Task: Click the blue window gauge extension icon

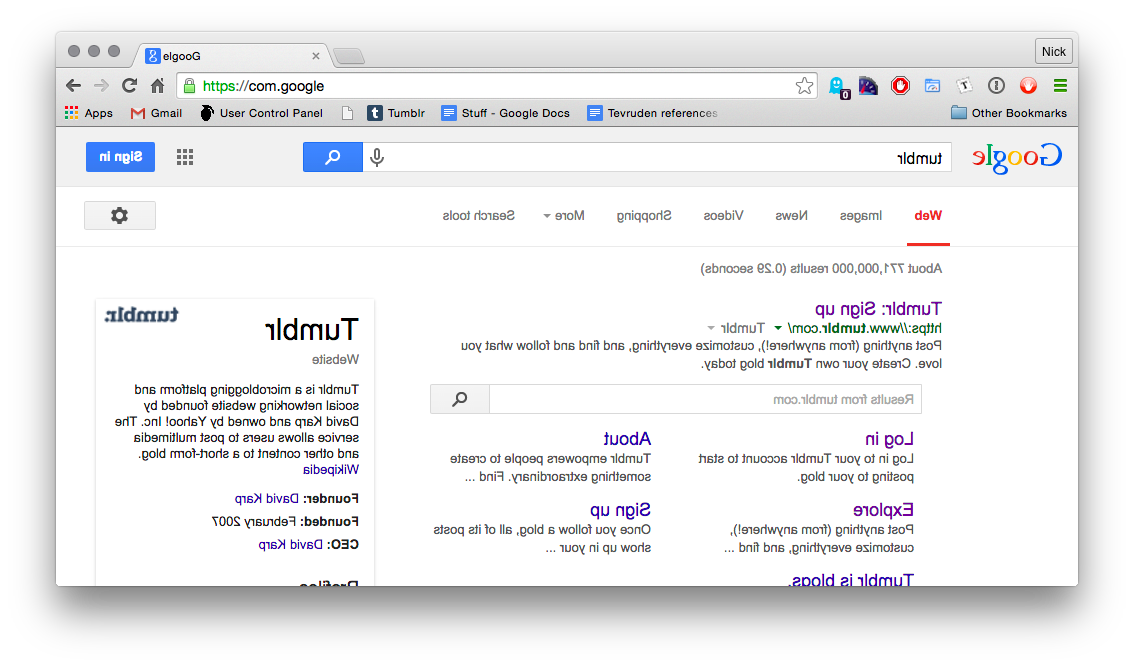Action: (932, 86)
